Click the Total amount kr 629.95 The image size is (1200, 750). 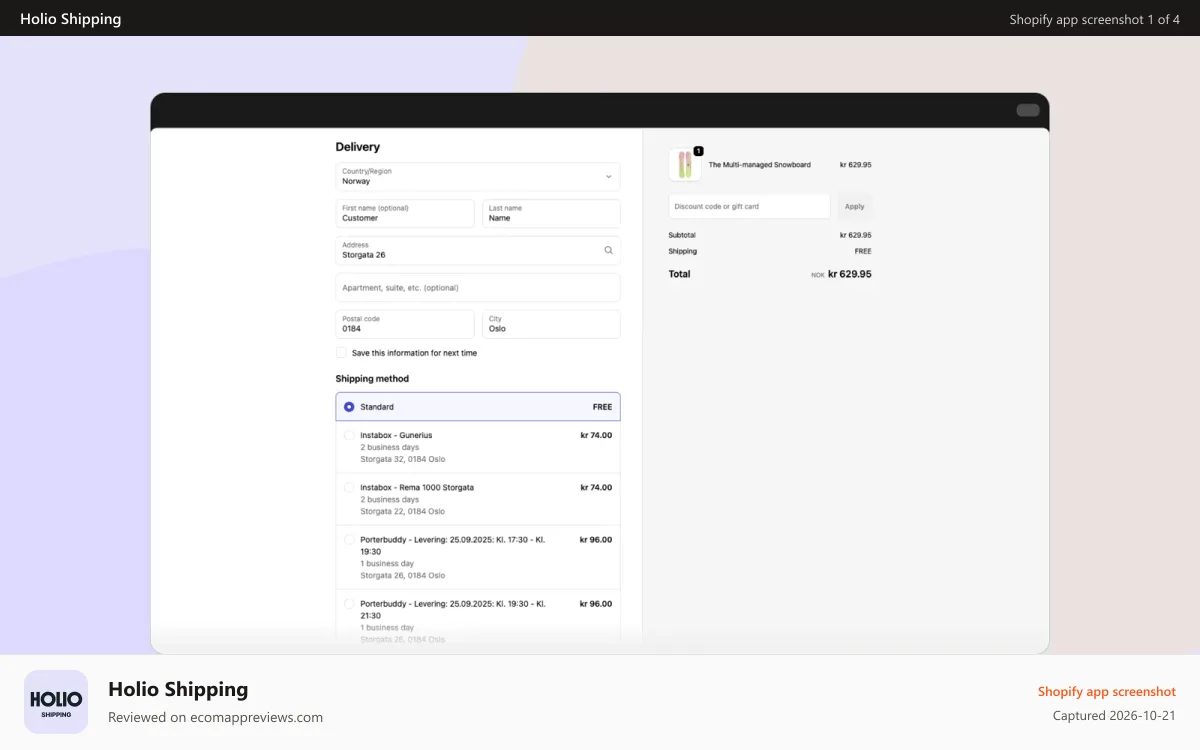[850, 274]
